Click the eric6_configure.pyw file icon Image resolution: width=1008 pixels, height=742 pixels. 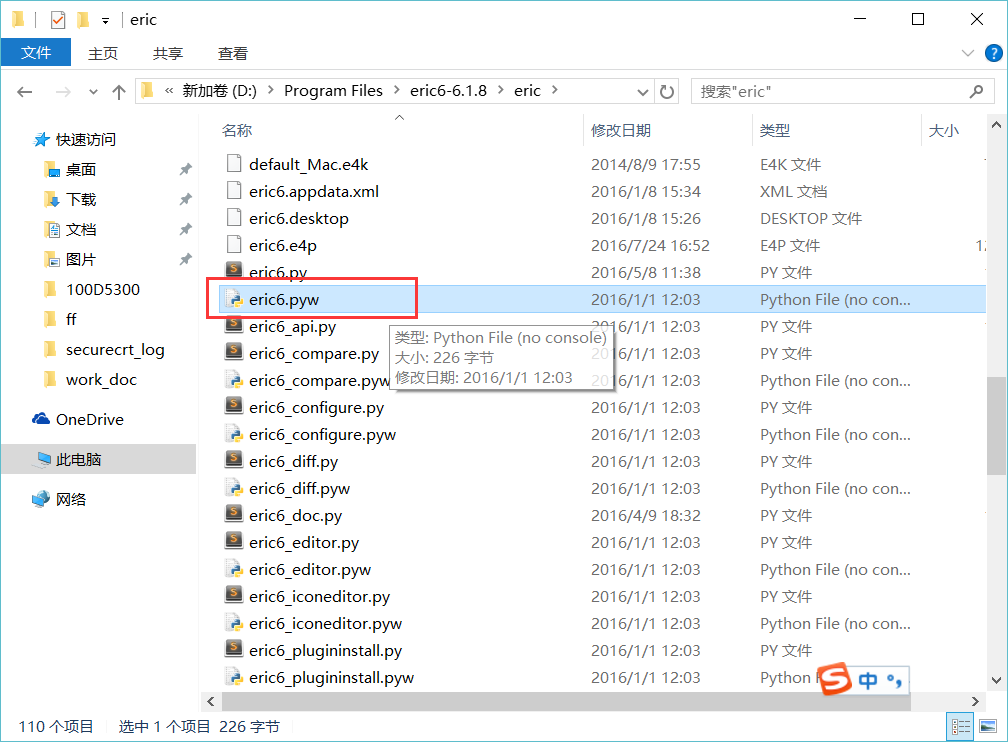234,435
